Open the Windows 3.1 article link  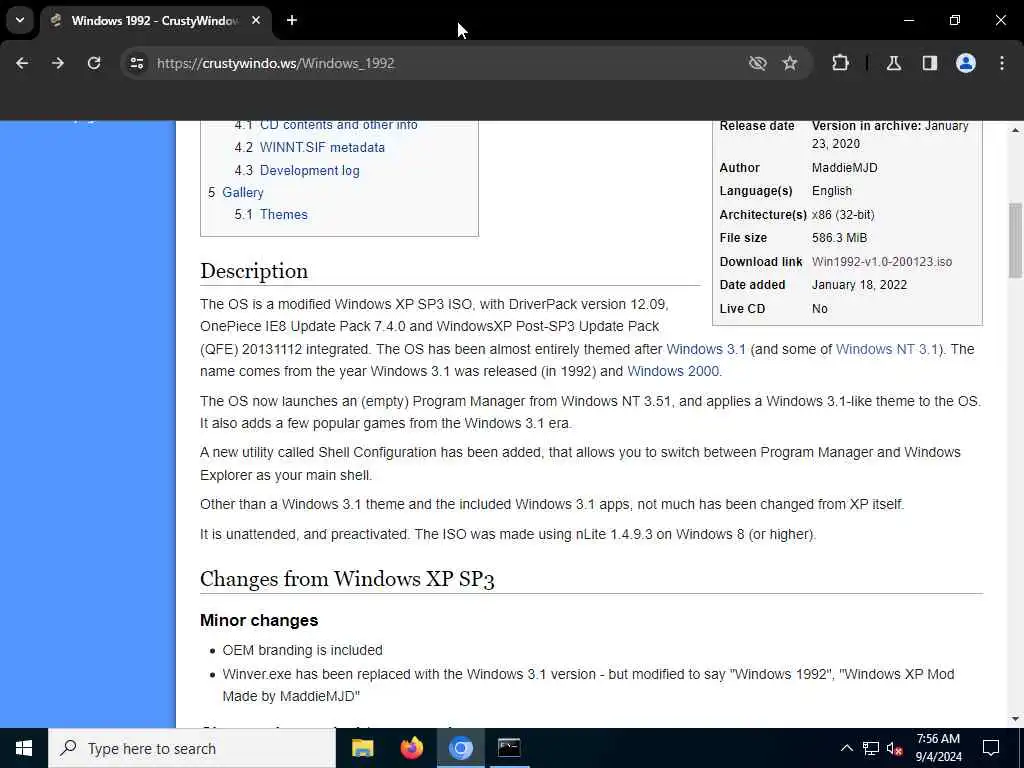pyautogui.click(x=705, y=349)
